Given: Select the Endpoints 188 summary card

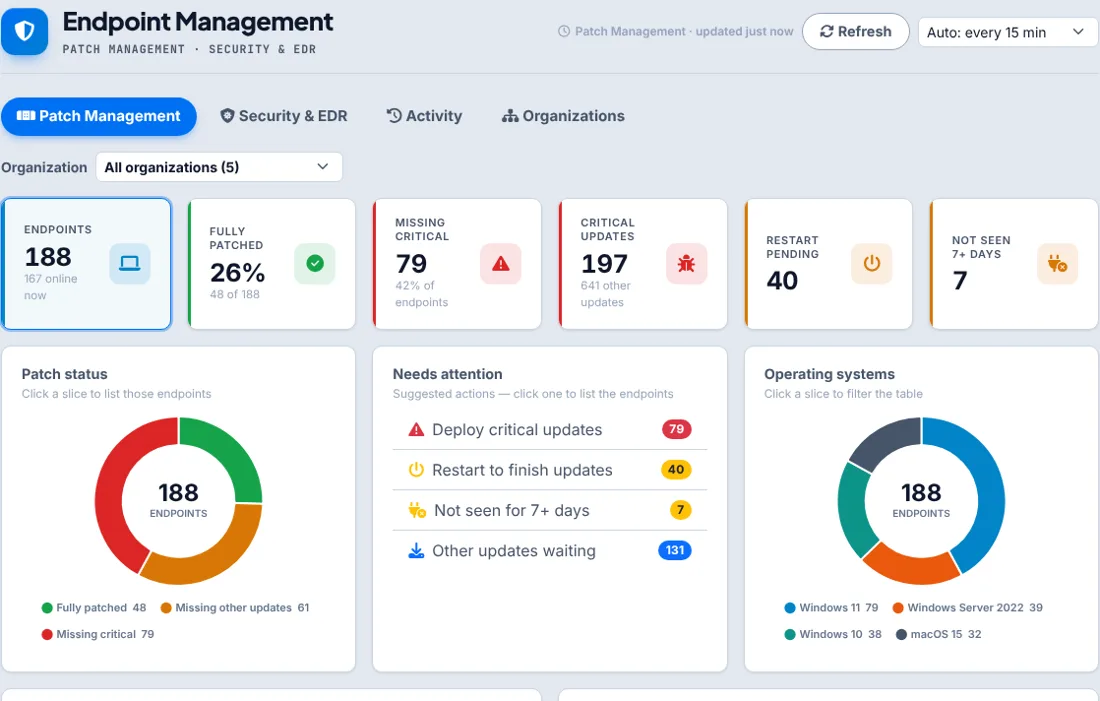Looking at the screenshot, I should coord(86,264).
